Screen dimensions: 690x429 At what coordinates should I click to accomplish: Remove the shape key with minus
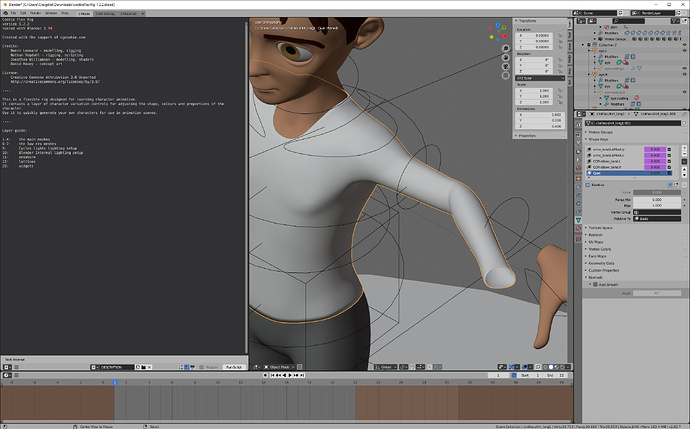click(x=684, y=154)
